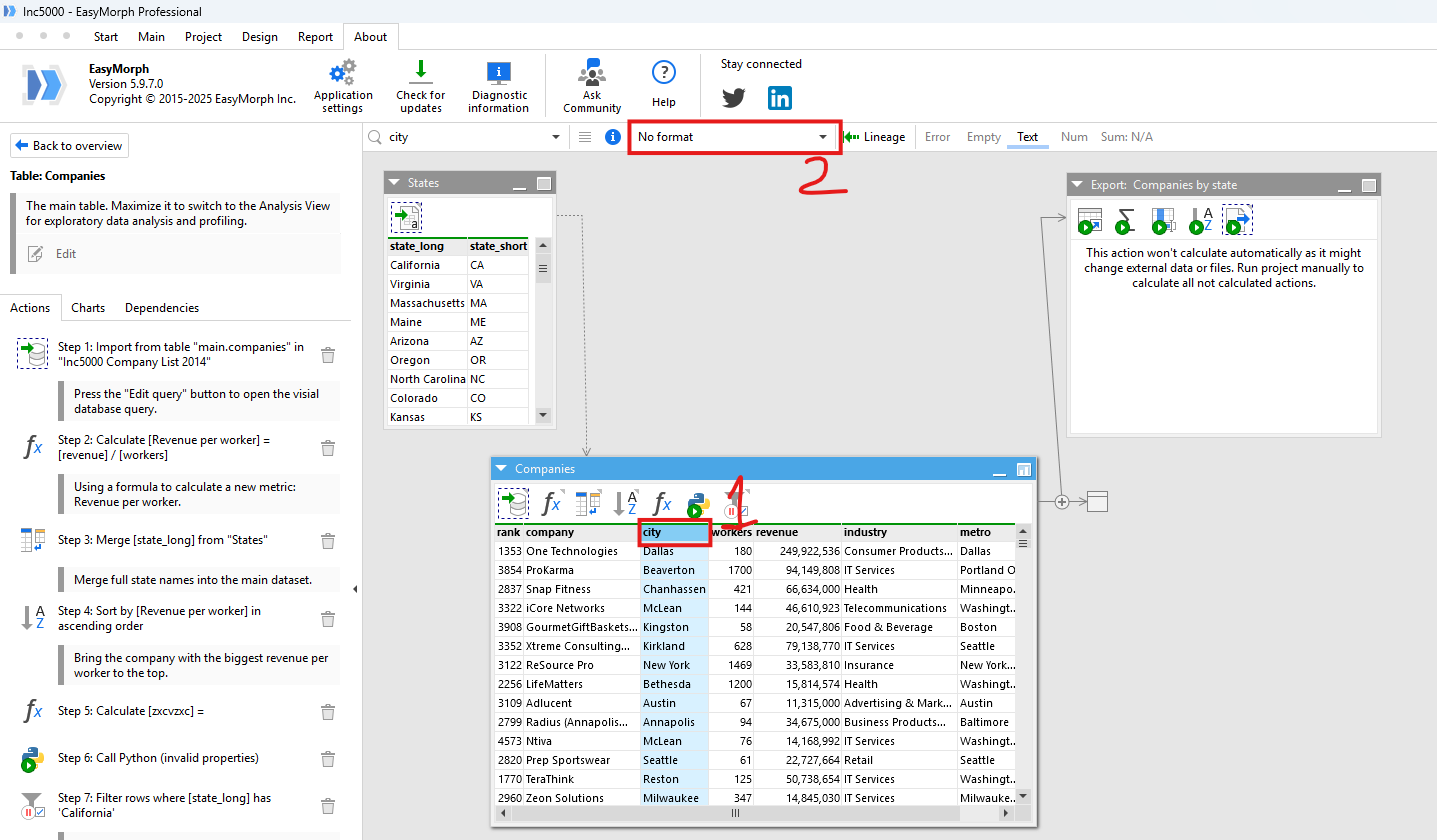The height and width of the screenshot is (840, 1437).
Task: Delete Step 3 Merge with trash icon
Action: 328,540
